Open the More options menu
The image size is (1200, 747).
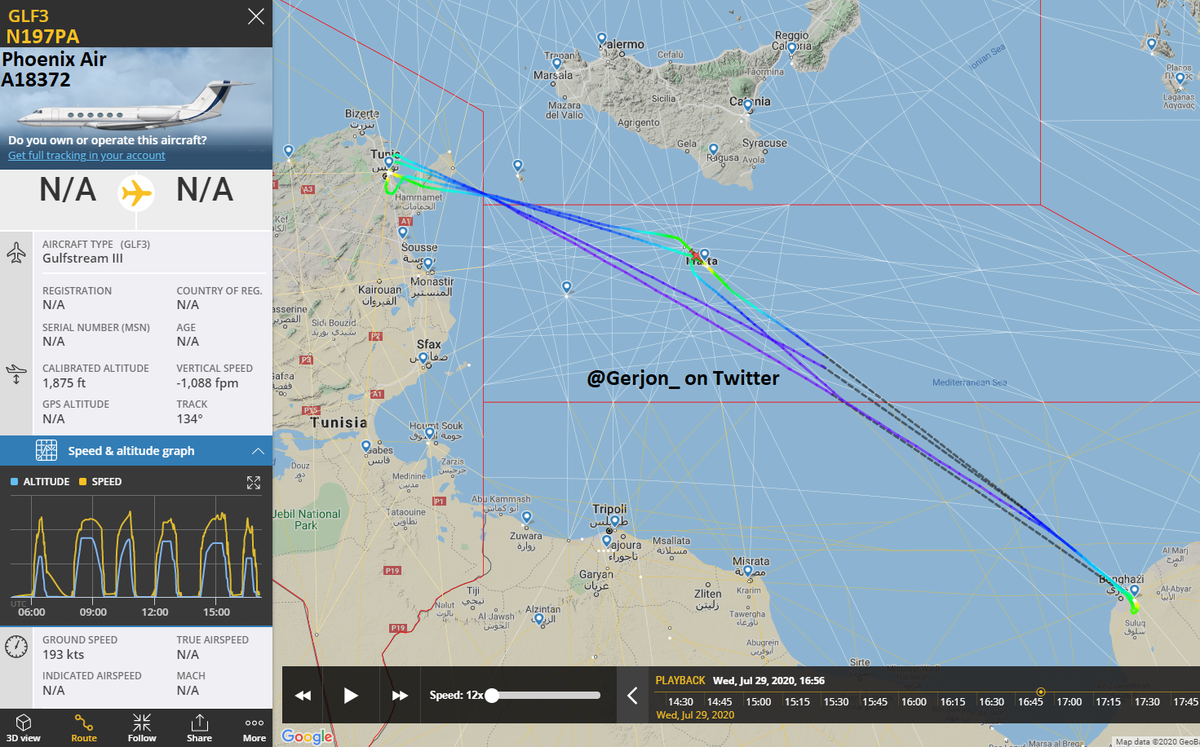[x=255, y=727]
